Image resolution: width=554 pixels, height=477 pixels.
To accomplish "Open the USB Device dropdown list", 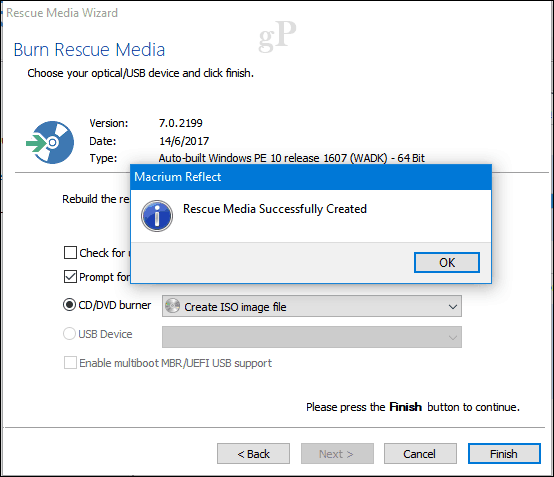I will [x=312, y=337].
